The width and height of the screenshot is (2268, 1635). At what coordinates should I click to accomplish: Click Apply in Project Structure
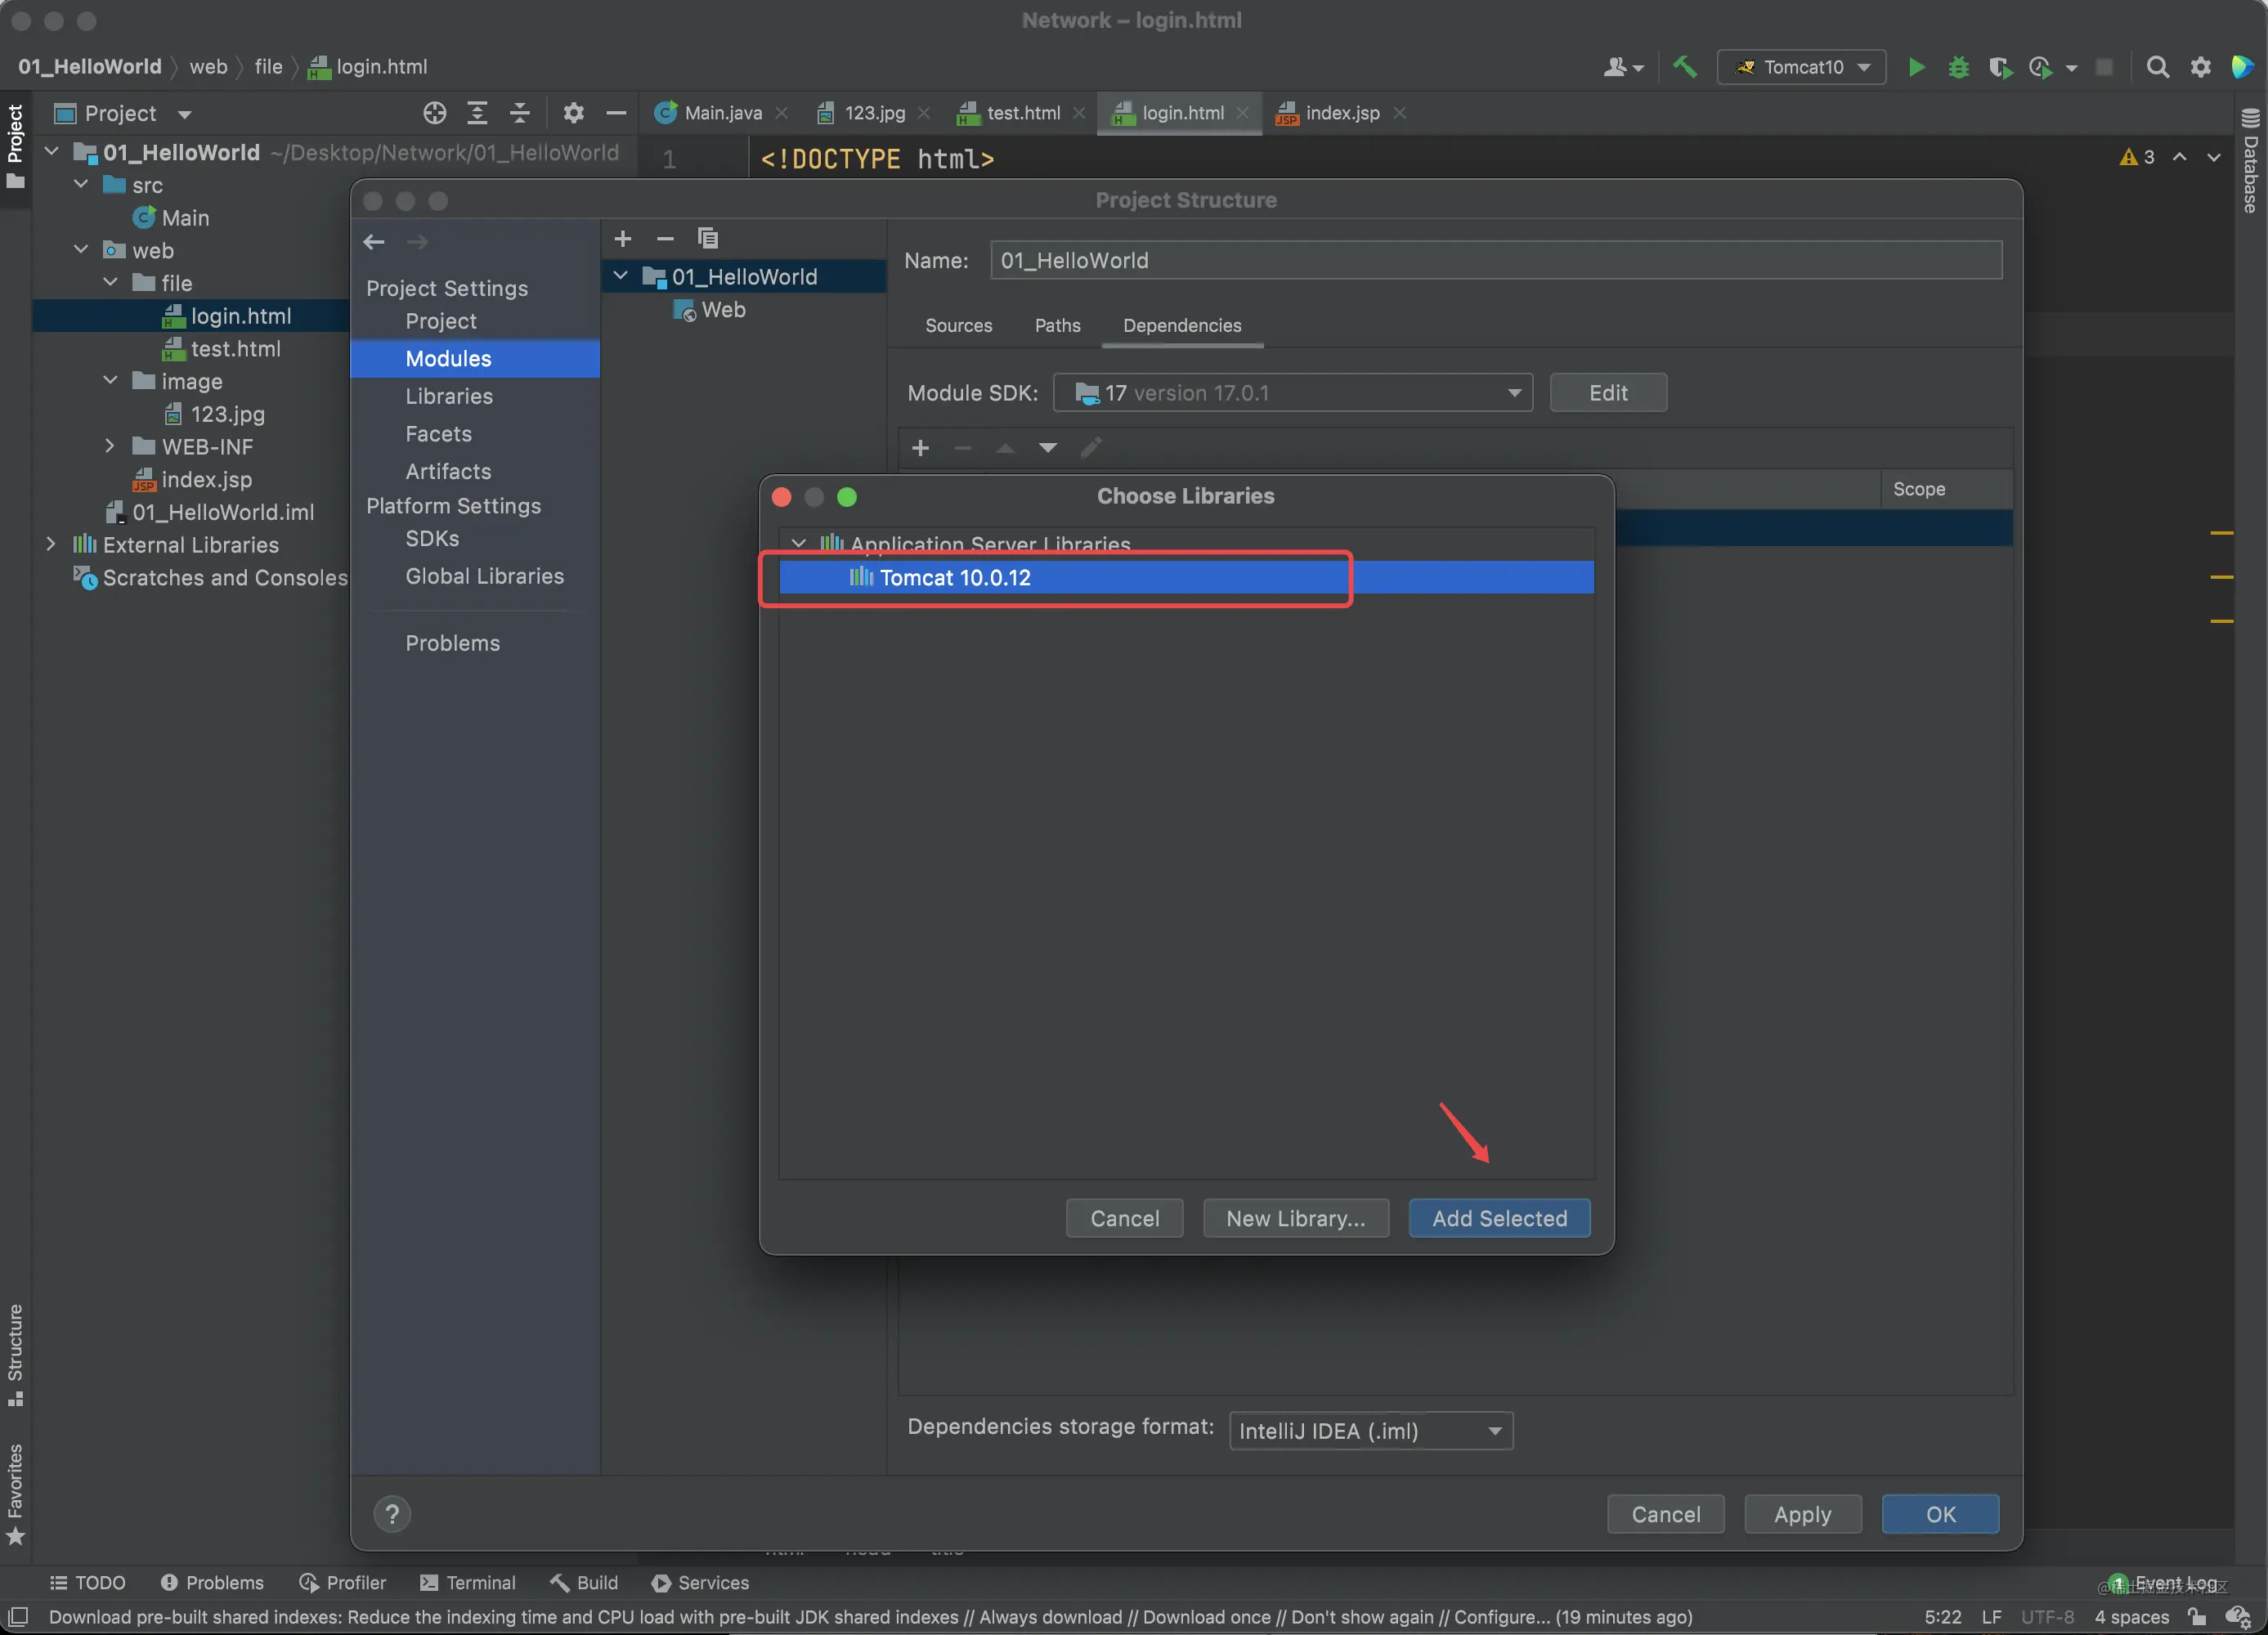point(1802,1514)
